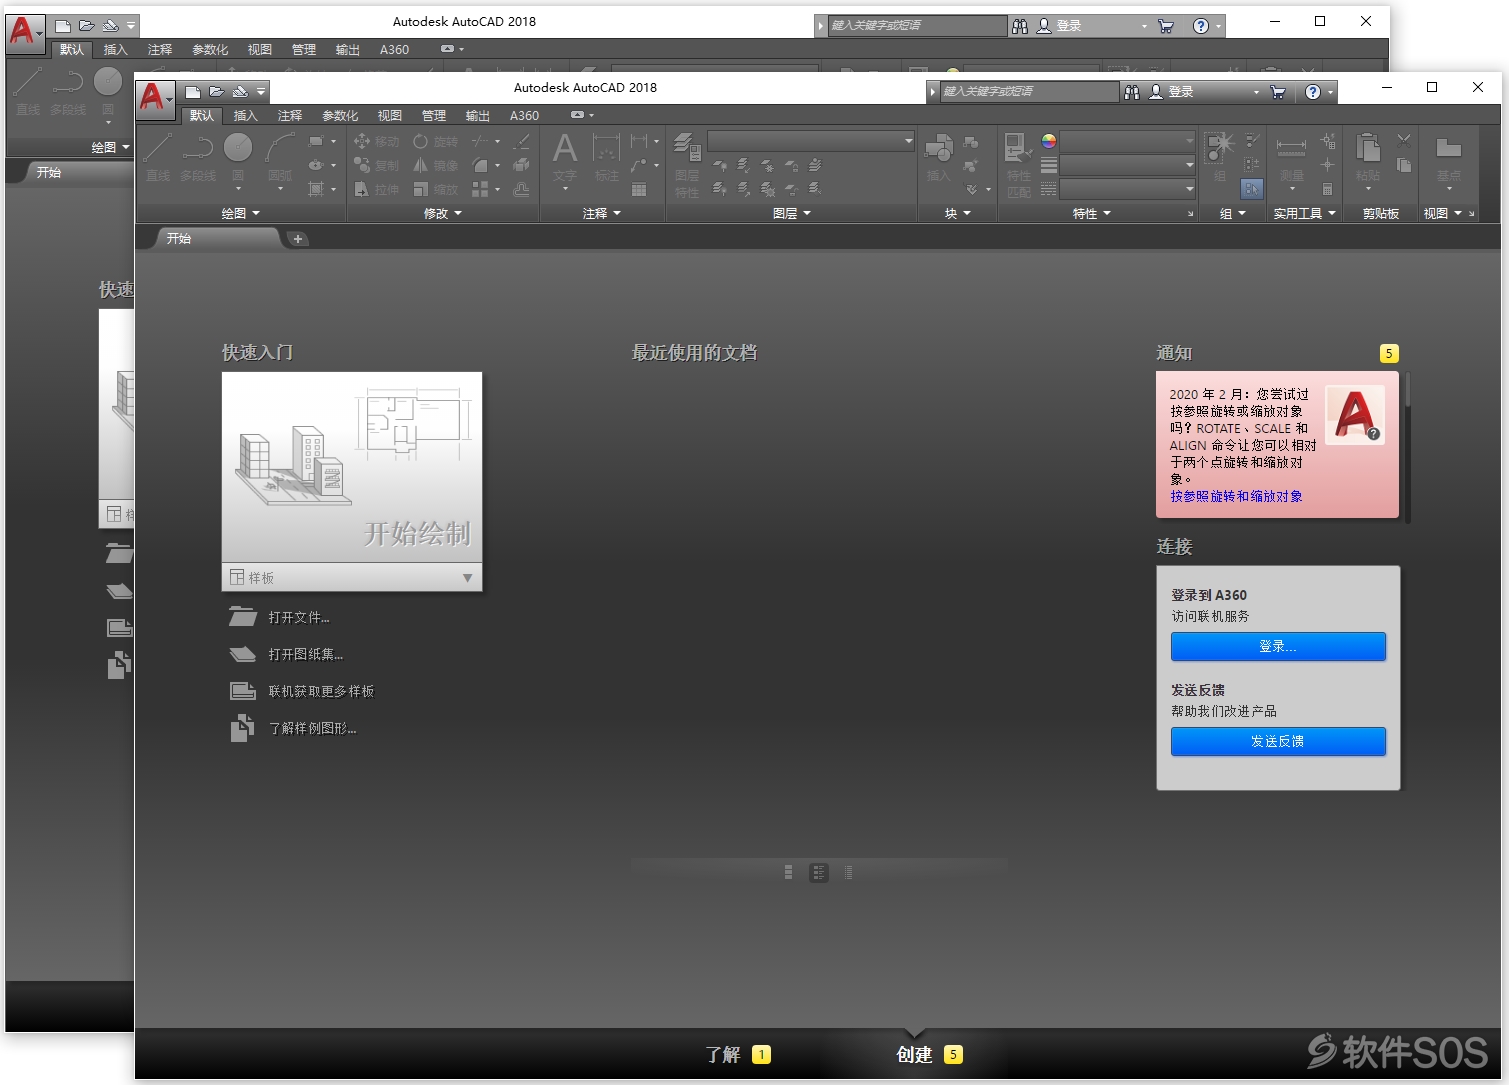The height and width of the screenshot is (1085, 1509).
Task: Expand the 图层 (Layers) panel
Action: [x=791, y=213]
